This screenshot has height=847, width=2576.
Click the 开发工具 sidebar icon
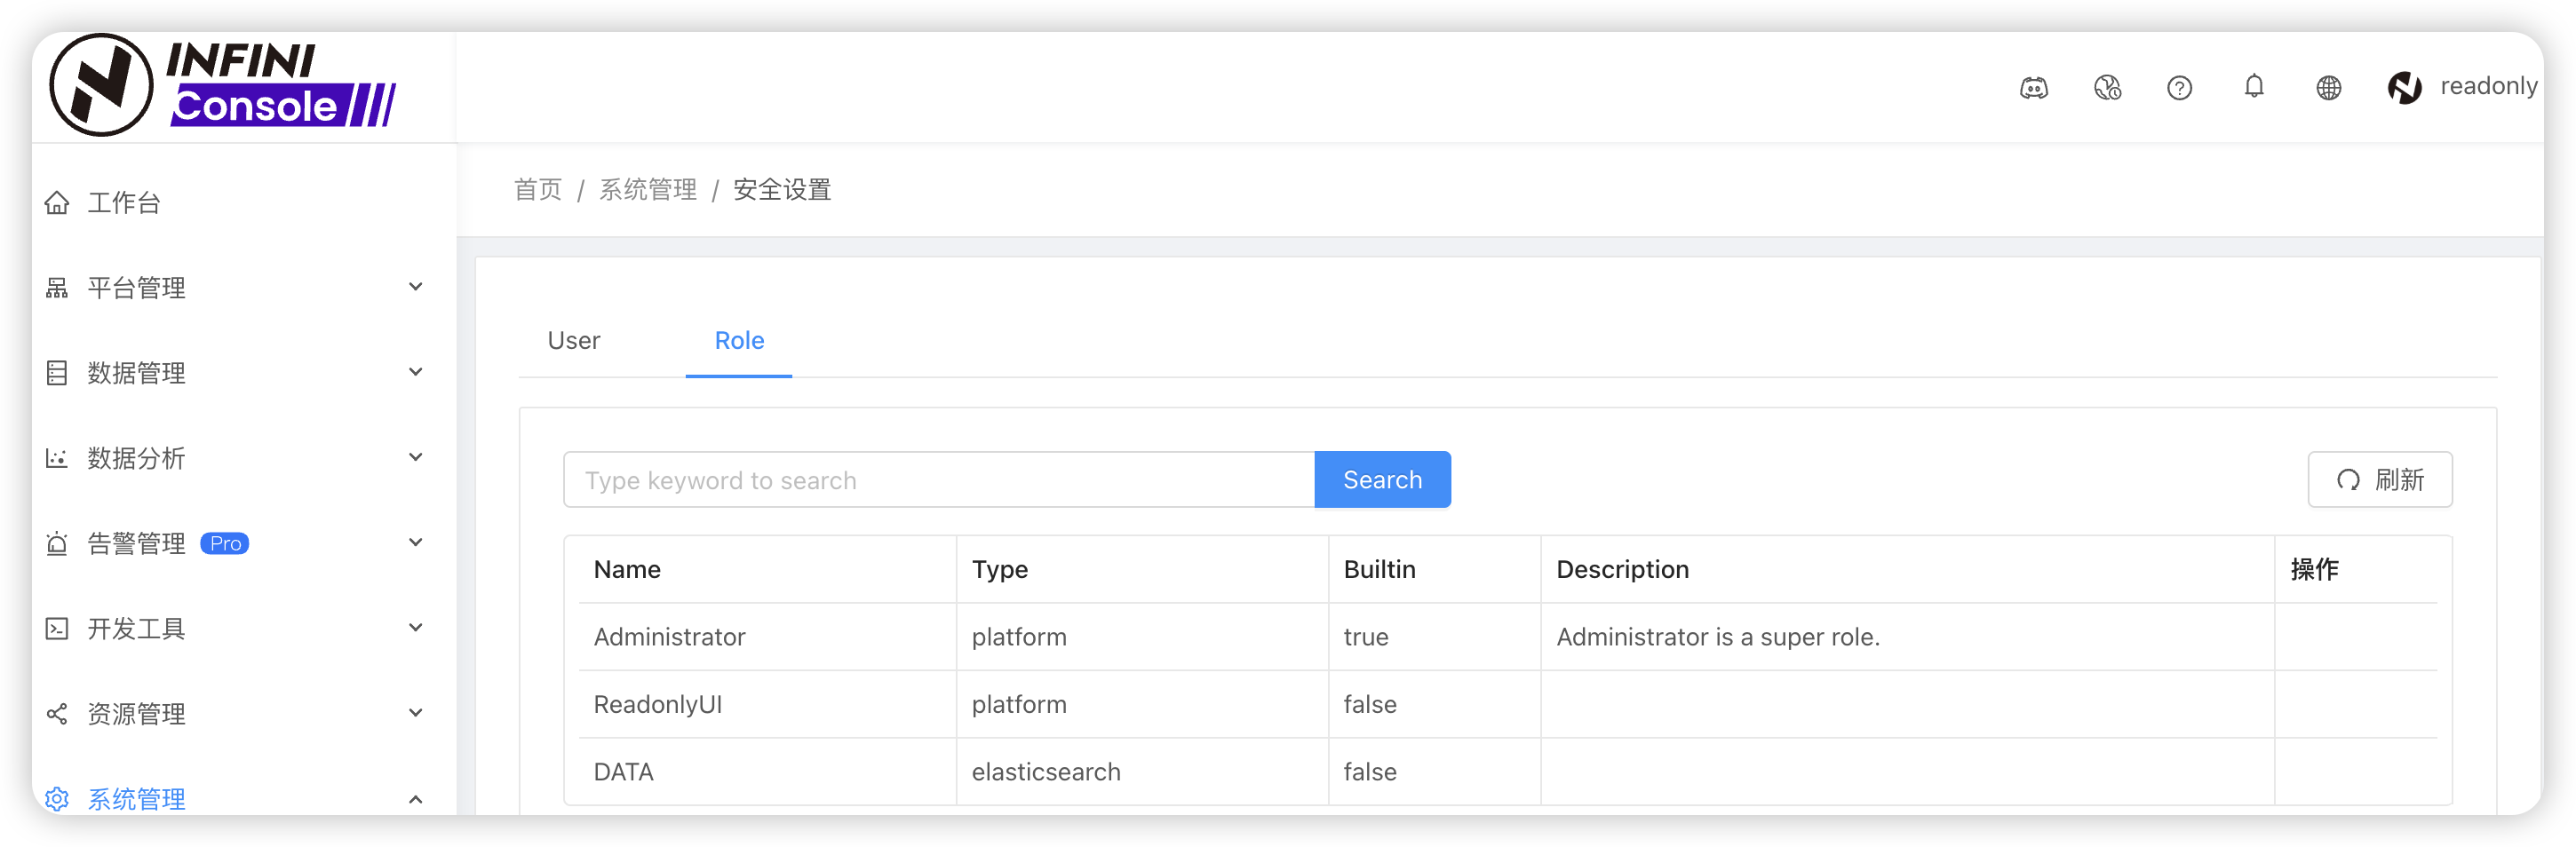(57, 628)
